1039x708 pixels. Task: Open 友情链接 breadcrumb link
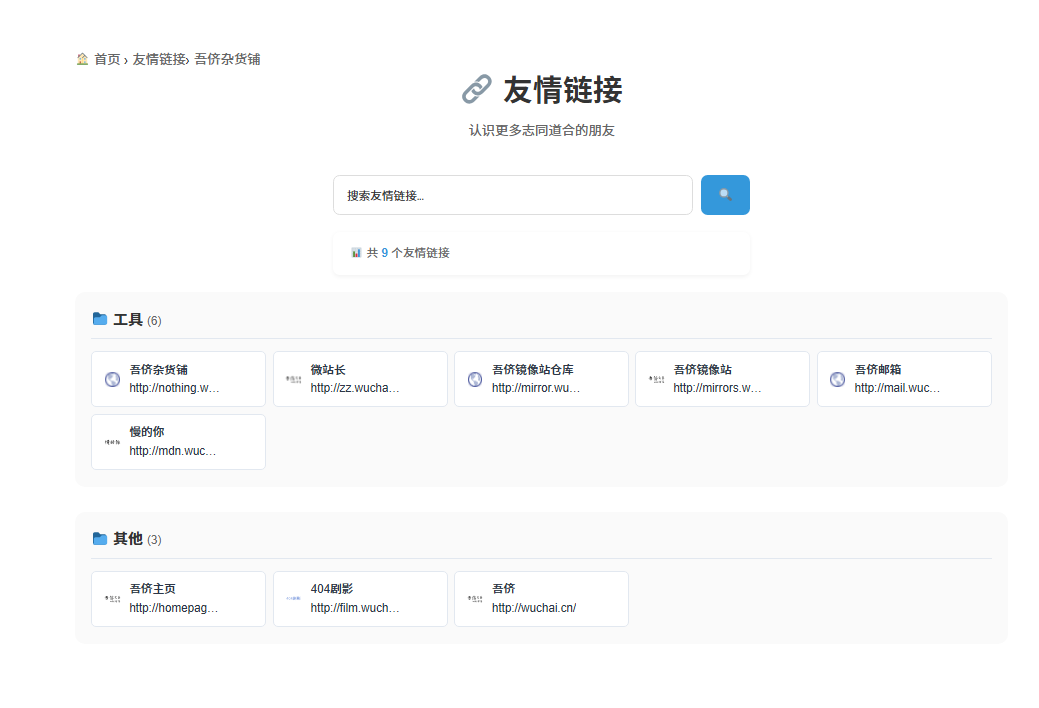(x=159, y=59)
